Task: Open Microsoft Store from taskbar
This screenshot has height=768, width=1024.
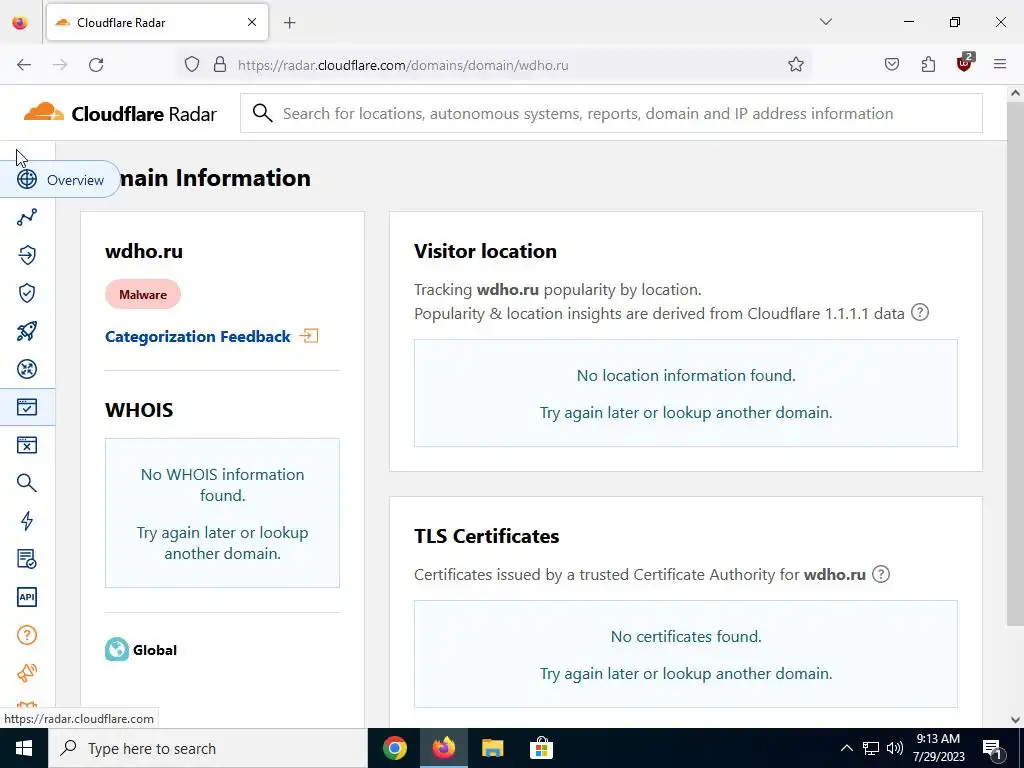Action: pyautogui.click(x=541, y=748)
